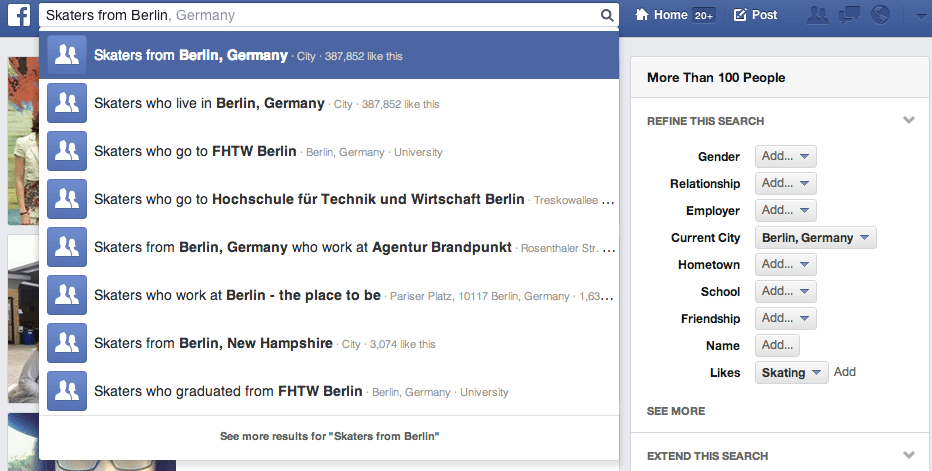Open the friend requests icon
932x471 pixels.
(x=818, y=15)
